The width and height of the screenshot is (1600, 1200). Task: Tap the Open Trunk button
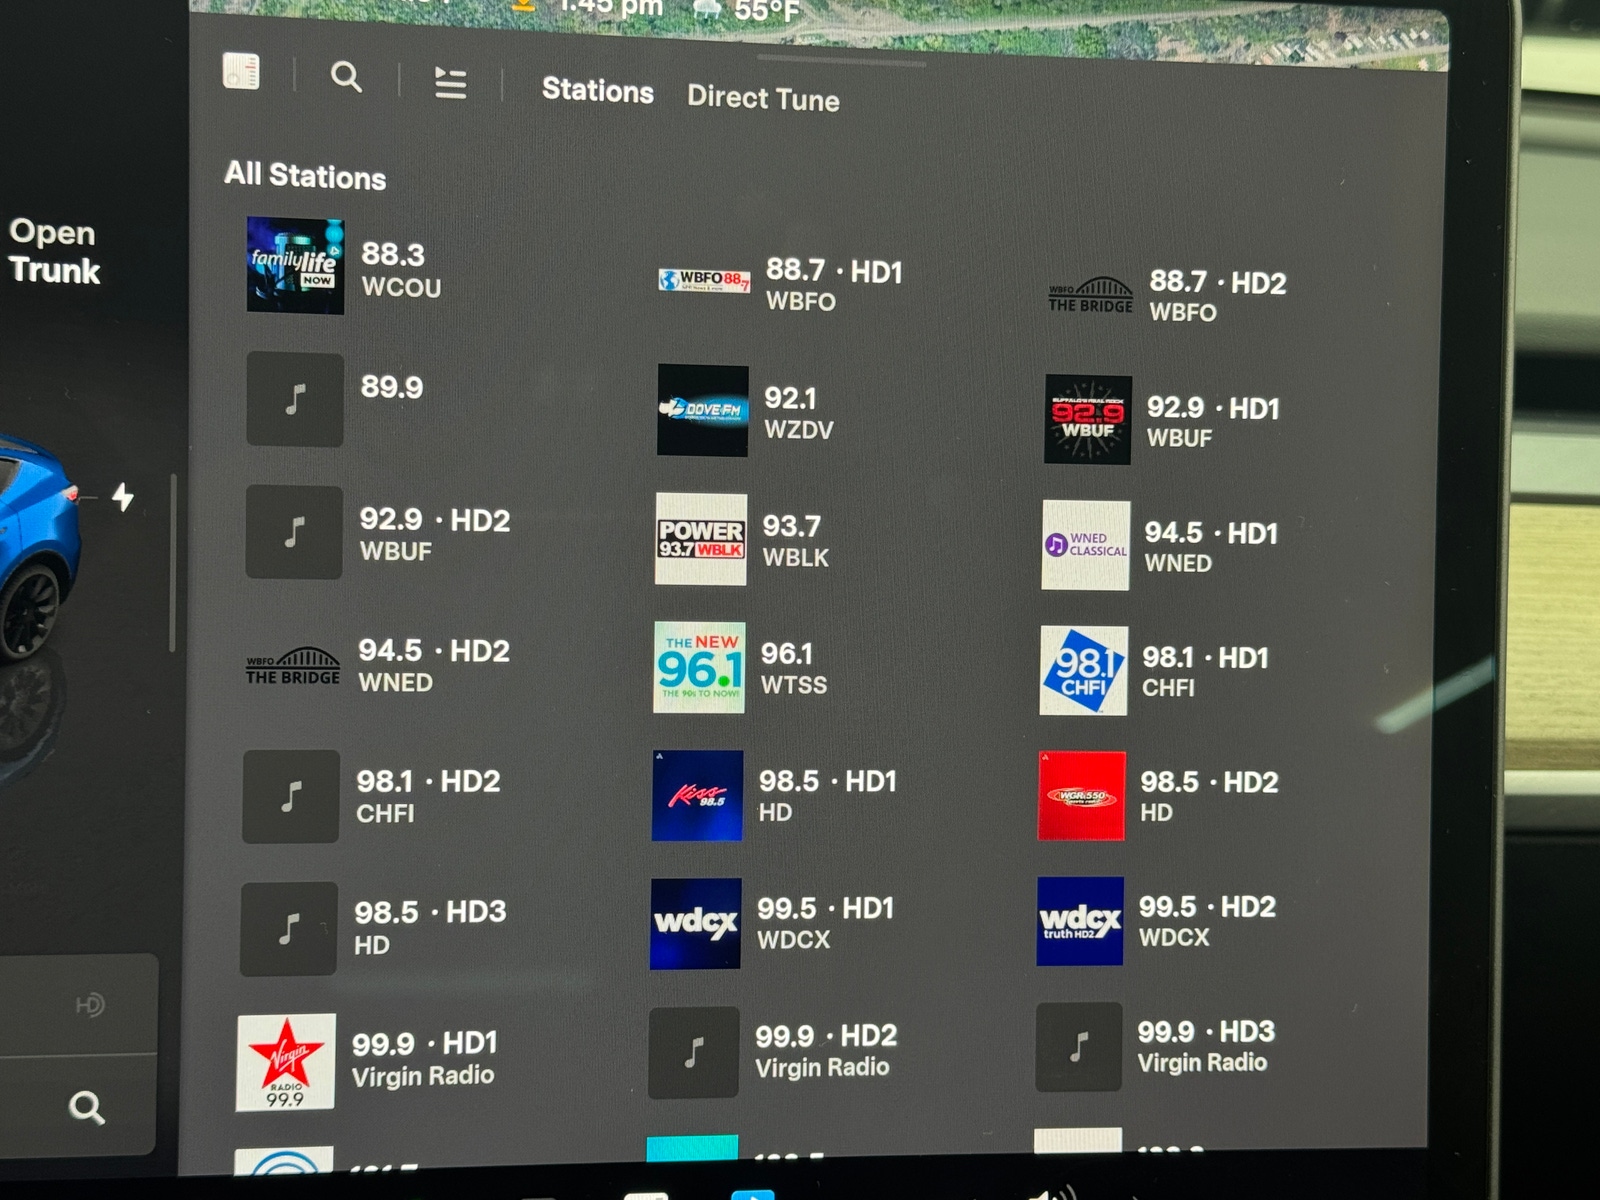[54, 251]
